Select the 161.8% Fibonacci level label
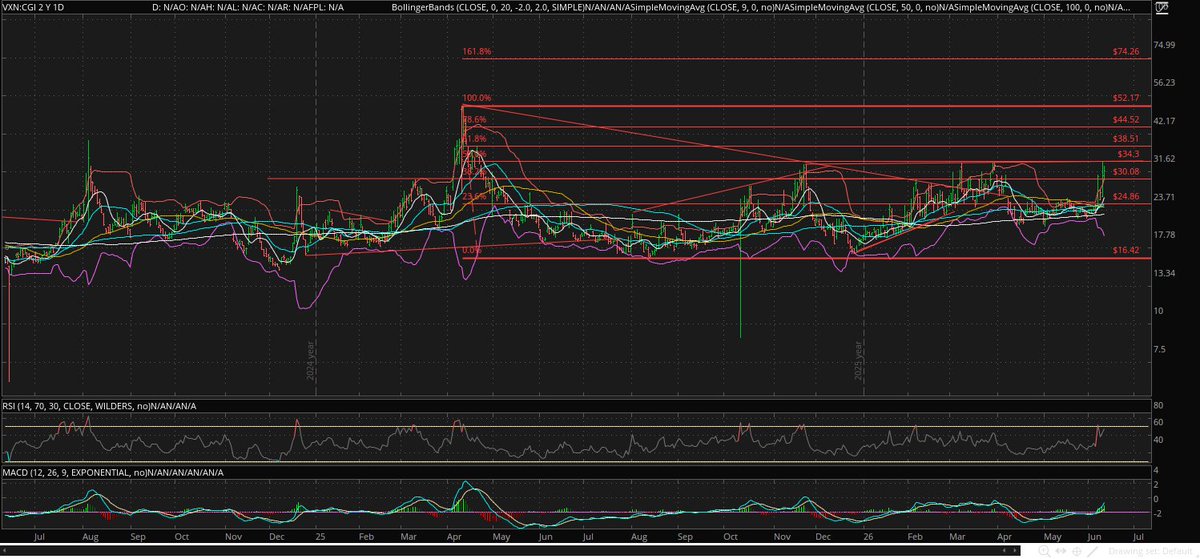 click(477, 52)
